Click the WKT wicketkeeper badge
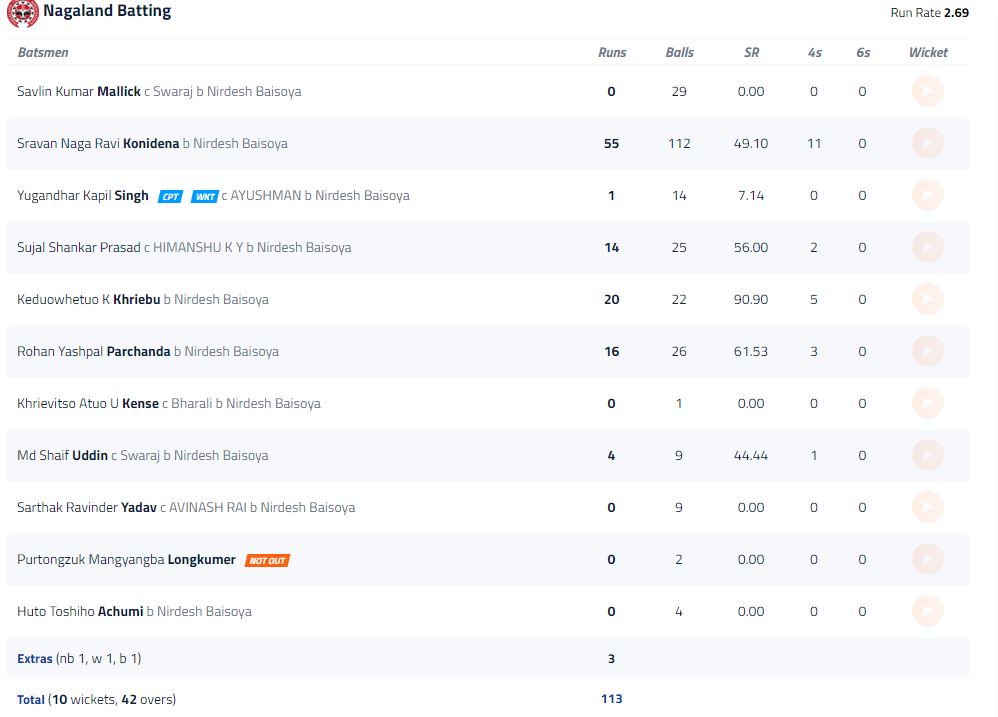This screenshot has height=717, width=998. pyautogui.click(x=204, y=197)
